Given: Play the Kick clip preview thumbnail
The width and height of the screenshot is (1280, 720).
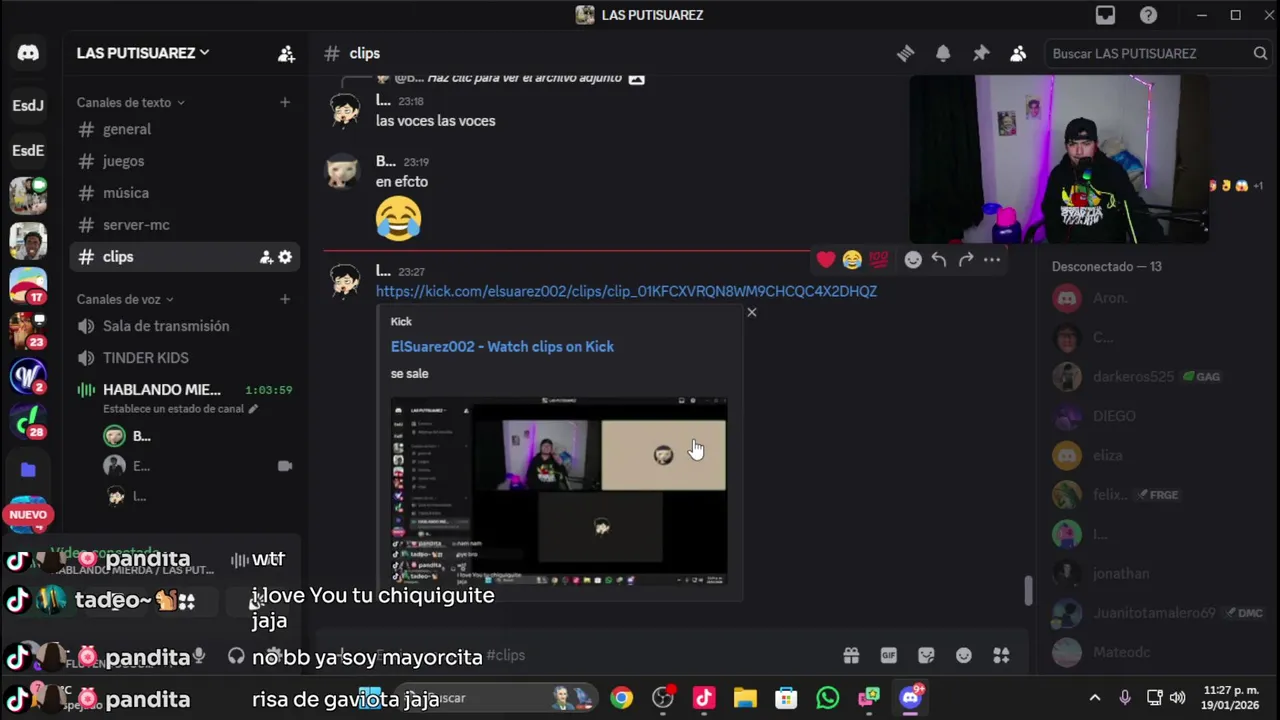Looking at the screenshot, I should 559,491.
